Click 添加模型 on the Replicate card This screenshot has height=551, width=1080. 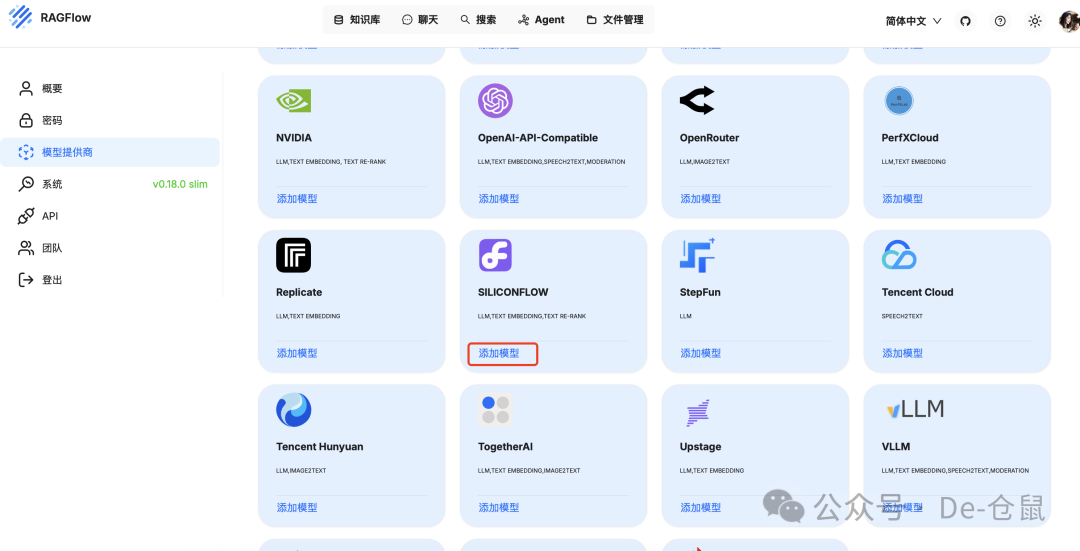(297, 353)
